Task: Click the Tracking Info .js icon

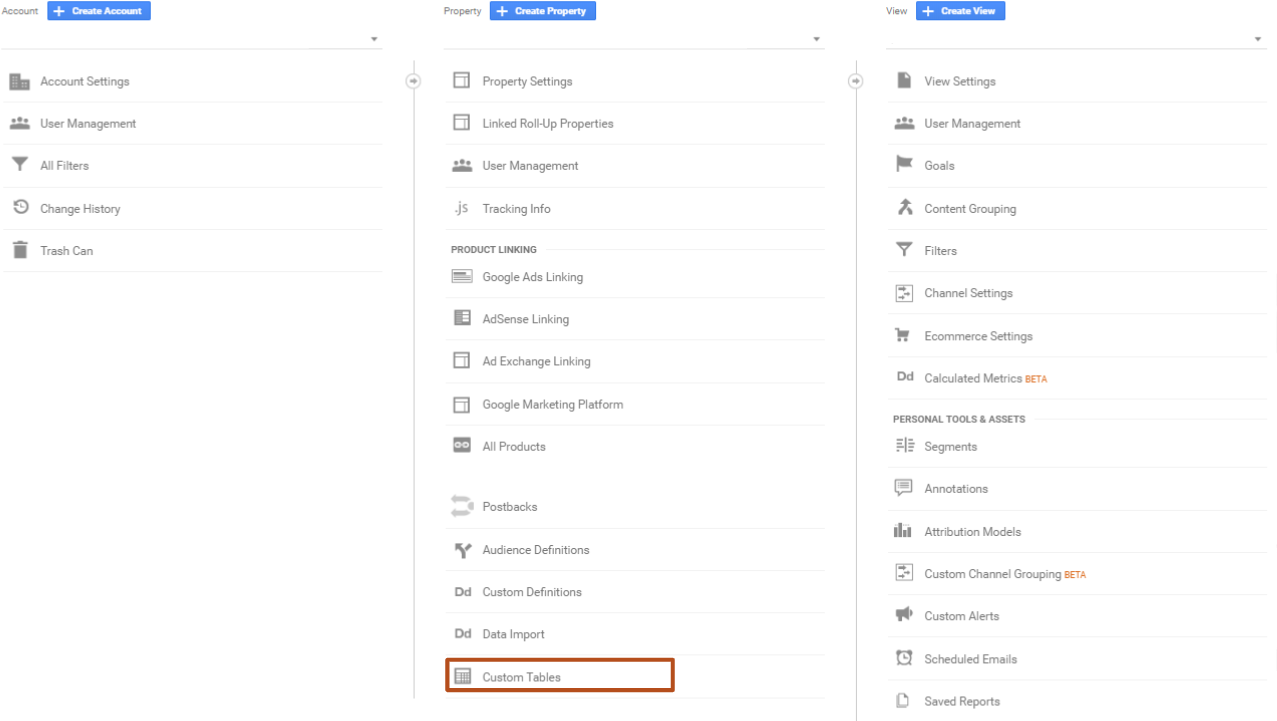Action: click(461, 208)
